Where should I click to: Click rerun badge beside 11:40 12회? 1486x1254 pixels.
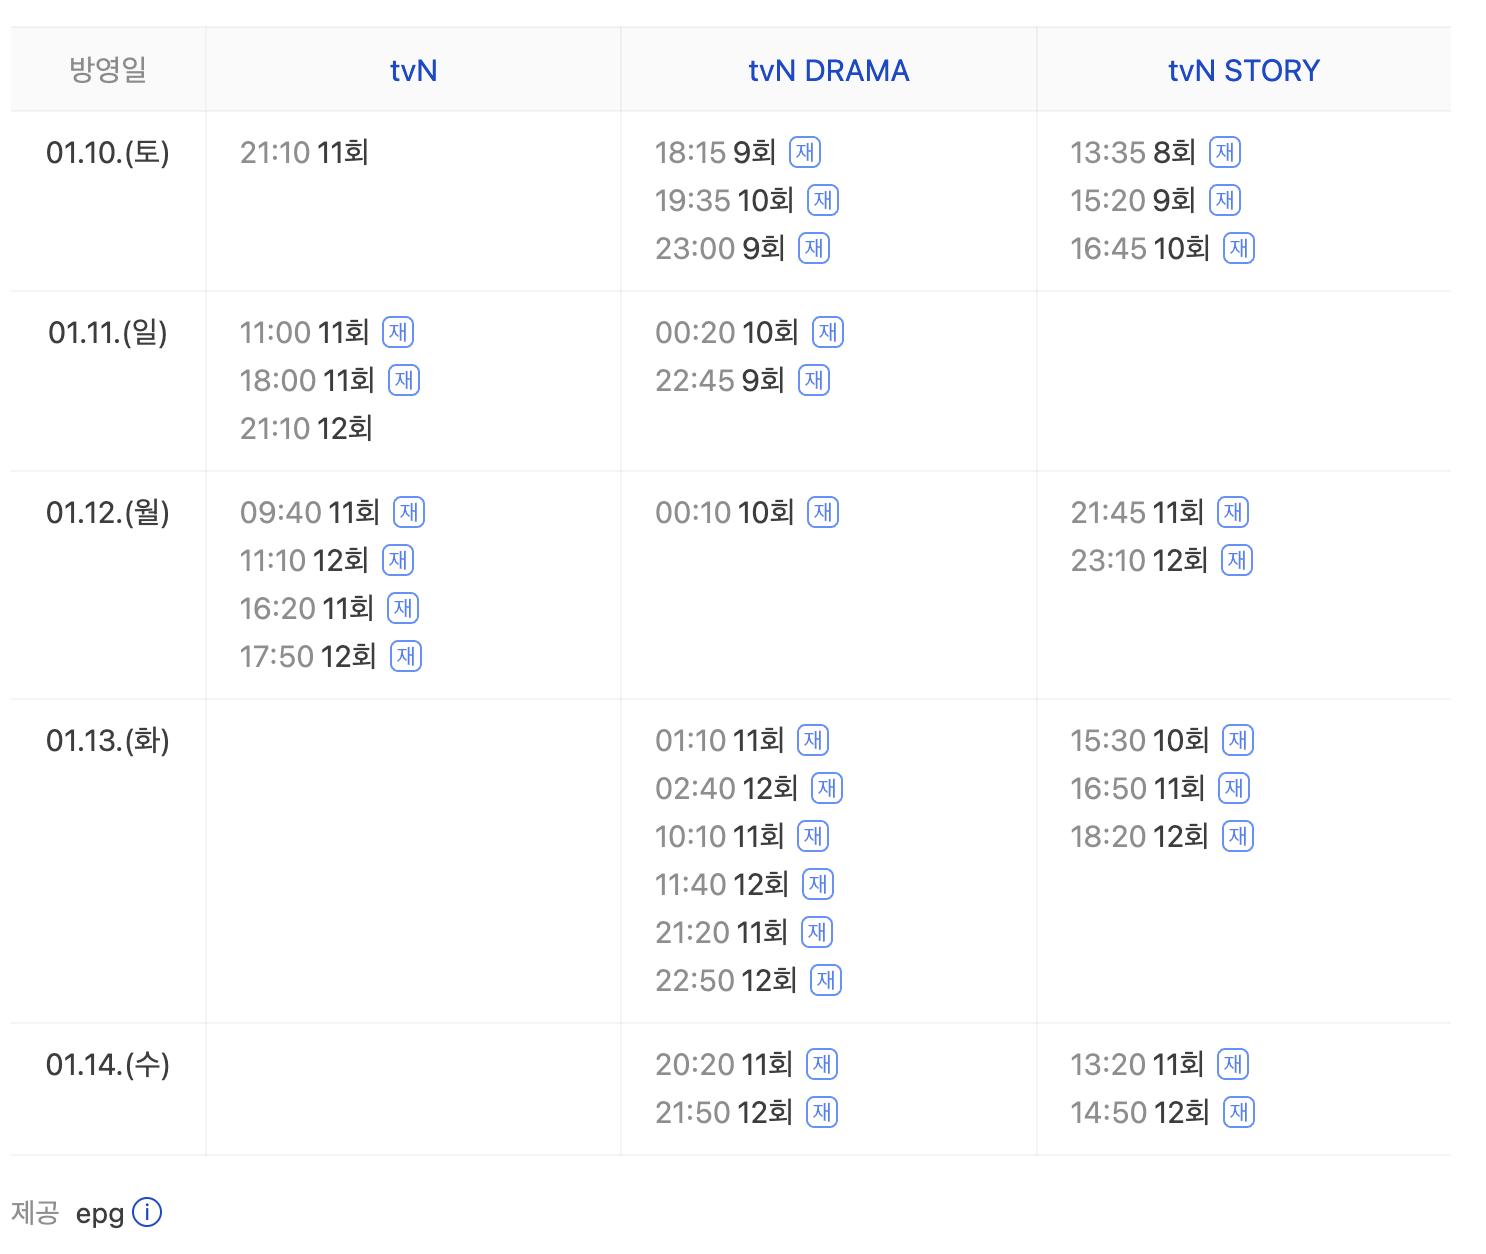818,884
